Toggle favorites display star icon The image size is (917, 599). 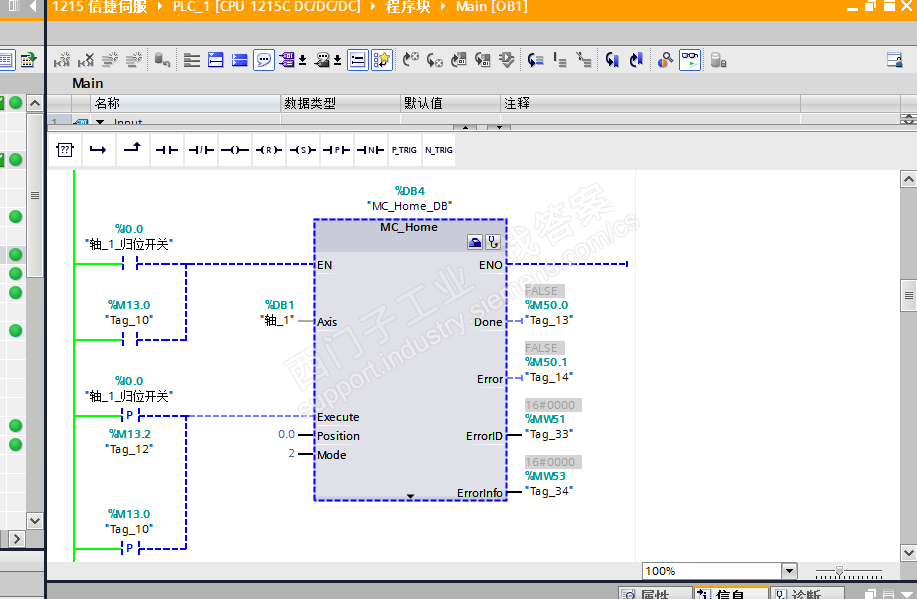click(x=382, y=60)
